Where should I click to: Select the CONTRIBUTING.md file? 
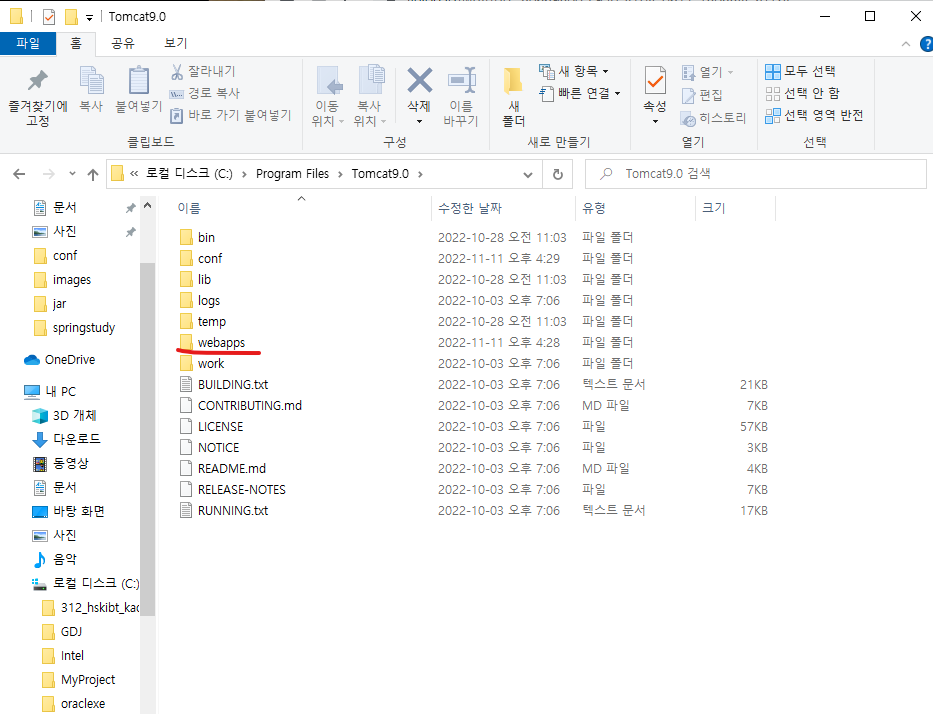point(250,406)
